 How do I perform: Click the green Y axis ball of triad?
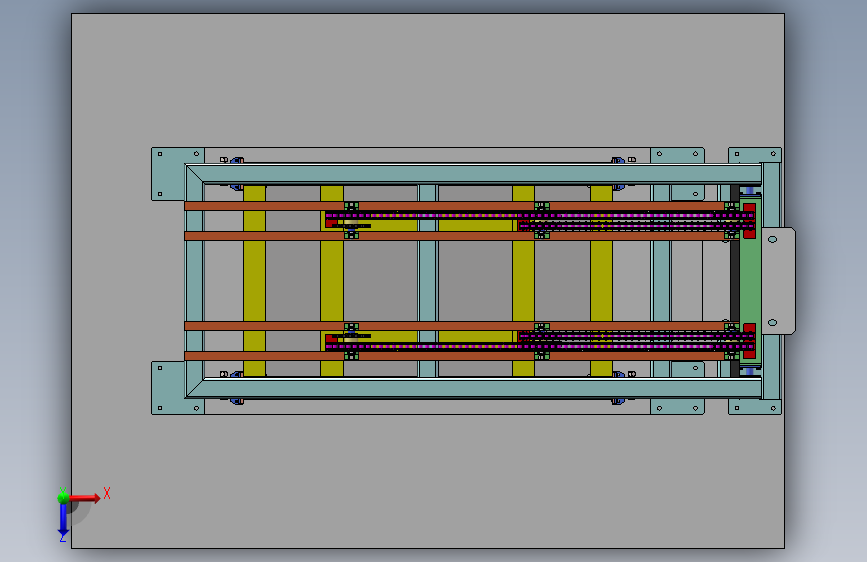click(64, 497)
